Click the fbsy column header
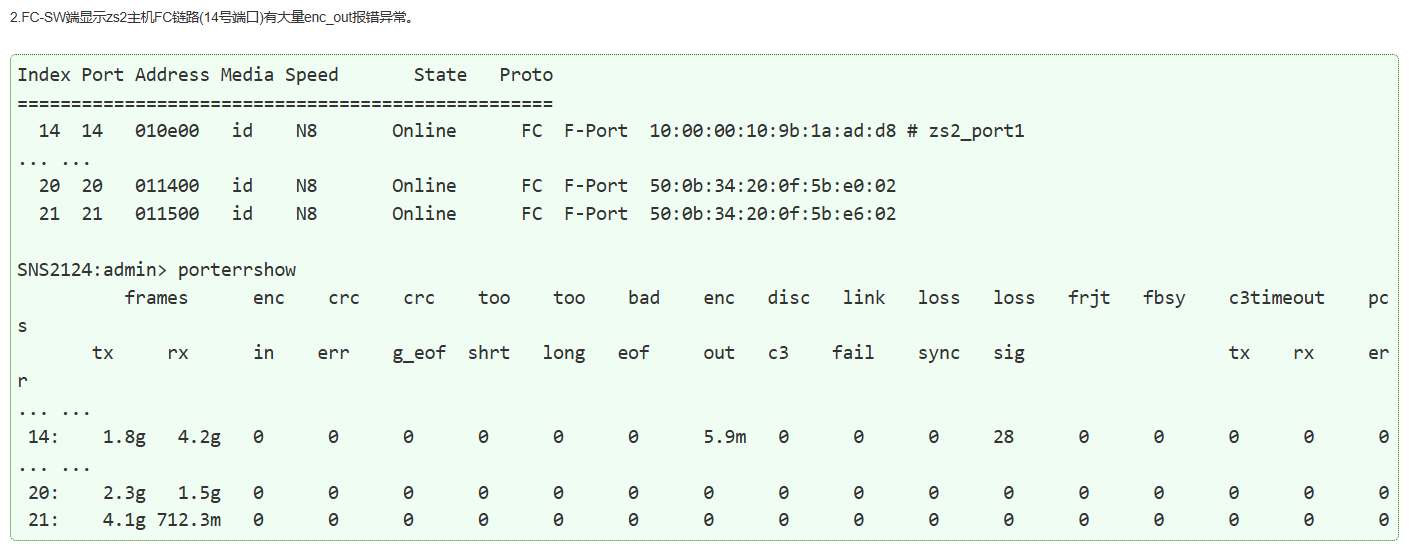 (1164, 298)
